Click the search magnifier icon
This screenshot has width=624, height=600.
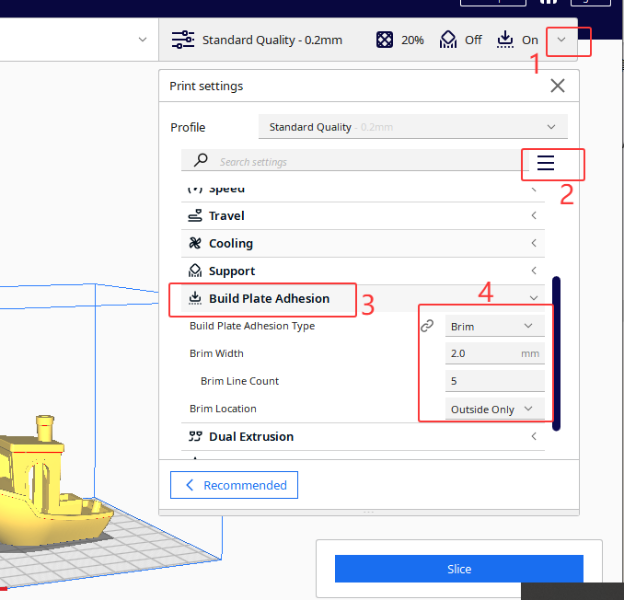(201, 161)
